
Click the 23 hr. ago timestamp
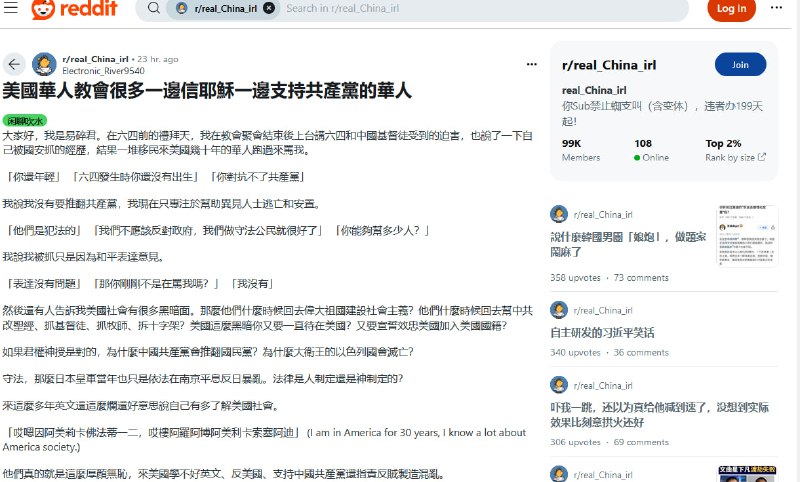point(158,59)
